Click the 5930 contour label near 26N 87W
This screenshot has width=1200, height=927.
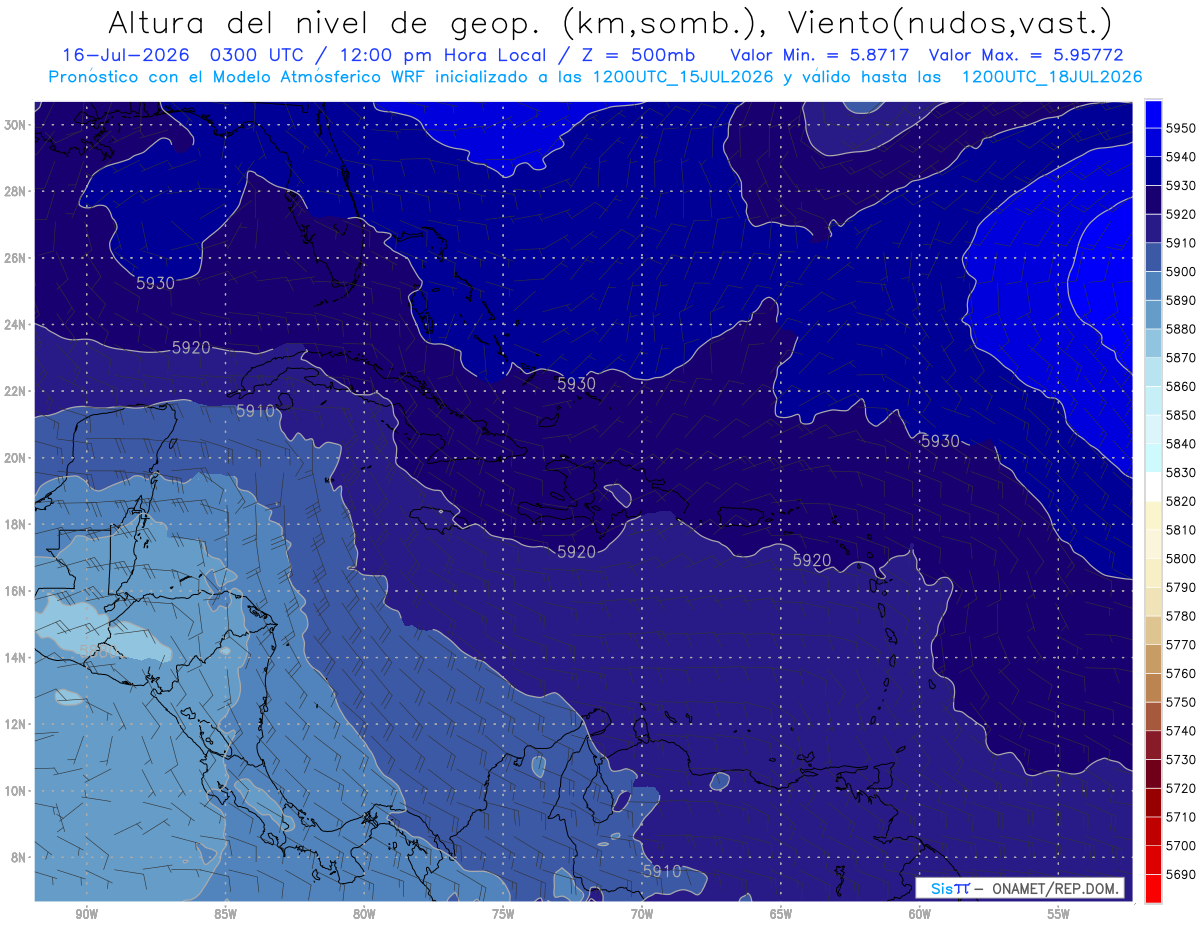click(x=156, y=283)
